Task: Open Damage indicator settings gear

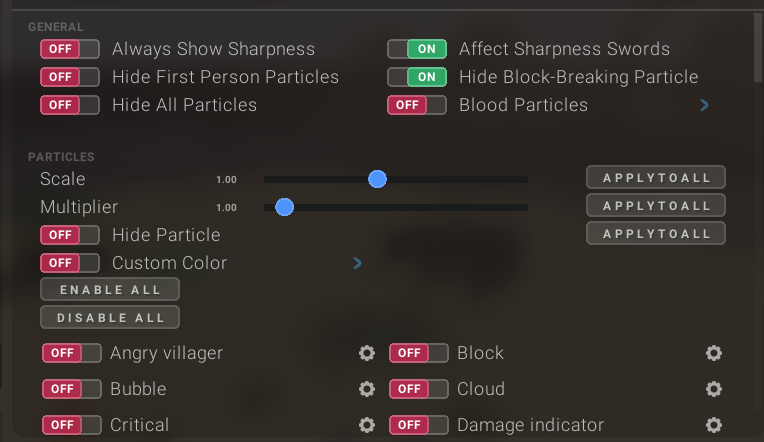Action: (x=713, y=425)
